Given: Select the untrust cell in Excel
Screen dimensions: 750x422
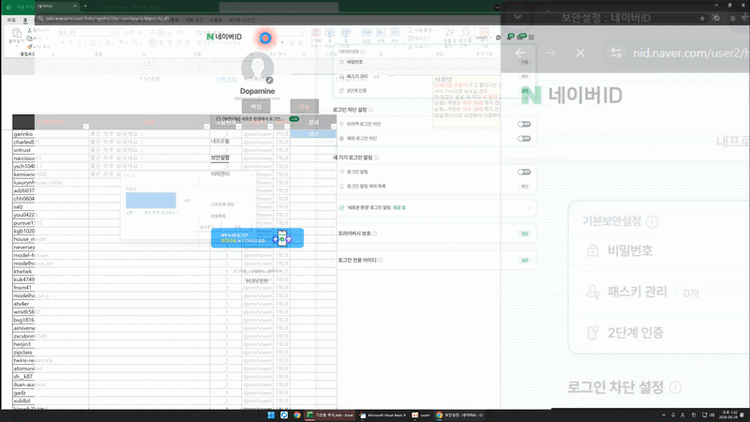Looking at the screenshot, I should [50, 150].
